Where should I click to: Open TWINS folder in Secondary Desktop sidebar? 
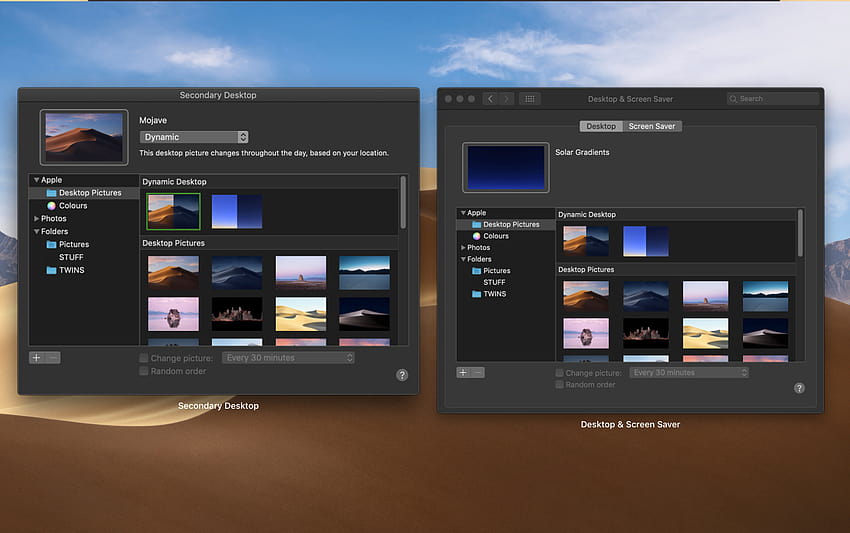tap(66, 270)
